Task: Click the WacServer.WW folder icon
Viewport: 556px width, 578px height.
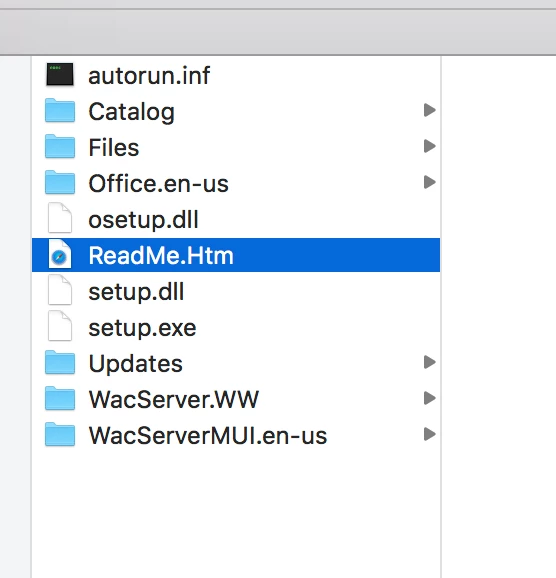Action: point(60,398)
